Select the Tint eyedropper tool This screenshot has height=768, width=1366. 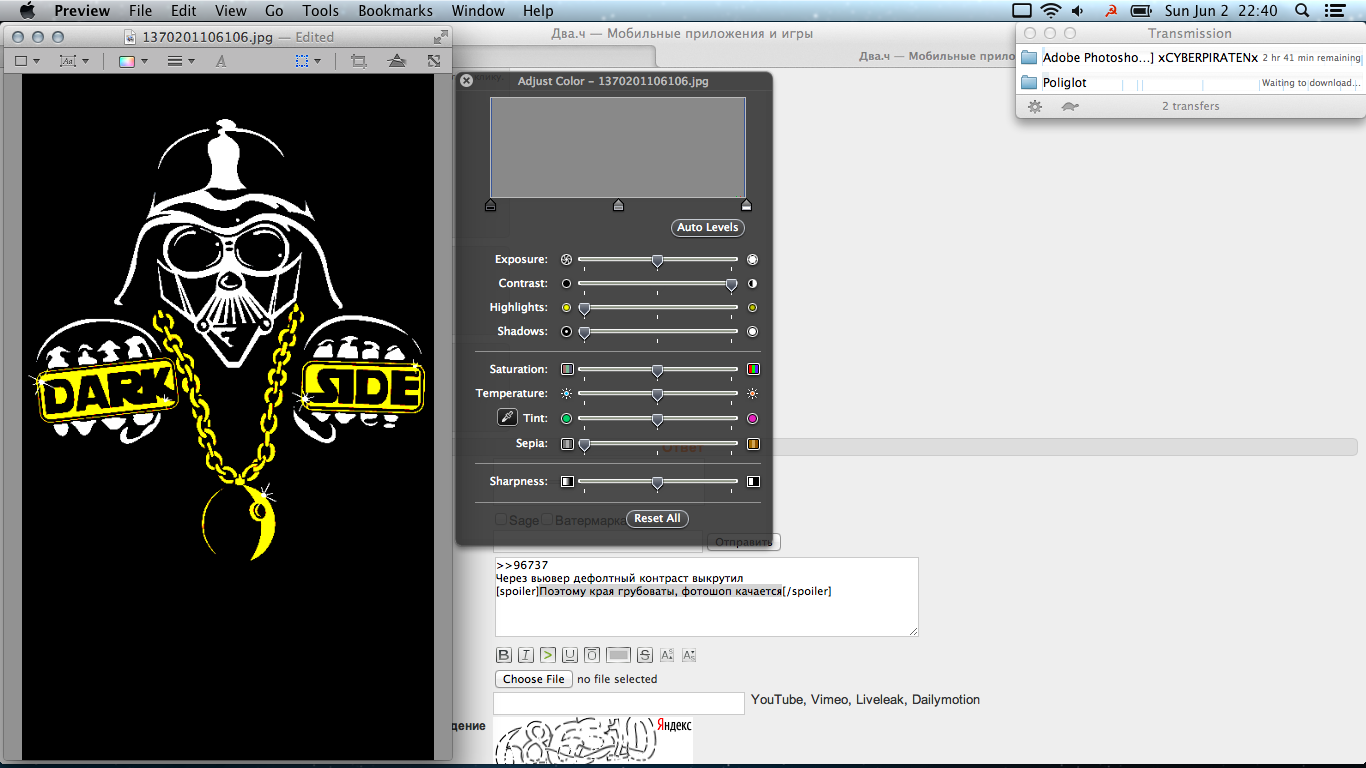(507, 418)
